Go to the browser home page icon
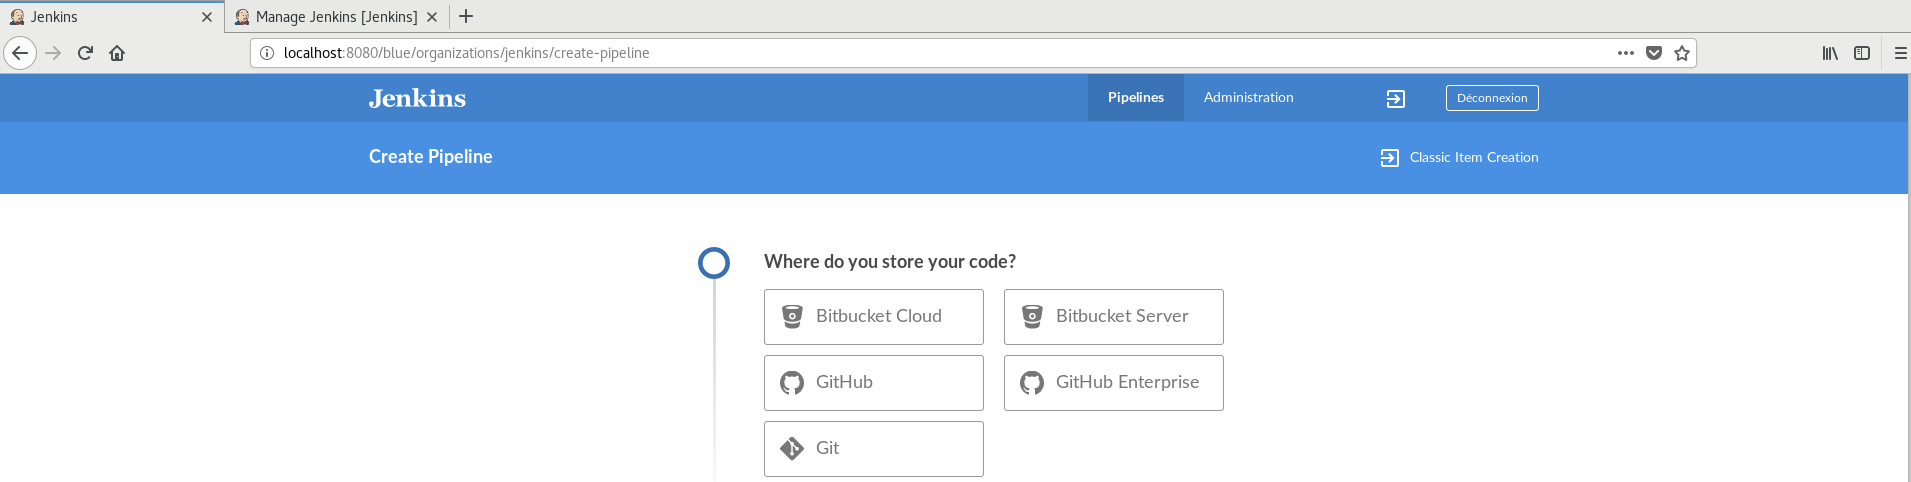1911x482 pixels. point(117,53)
